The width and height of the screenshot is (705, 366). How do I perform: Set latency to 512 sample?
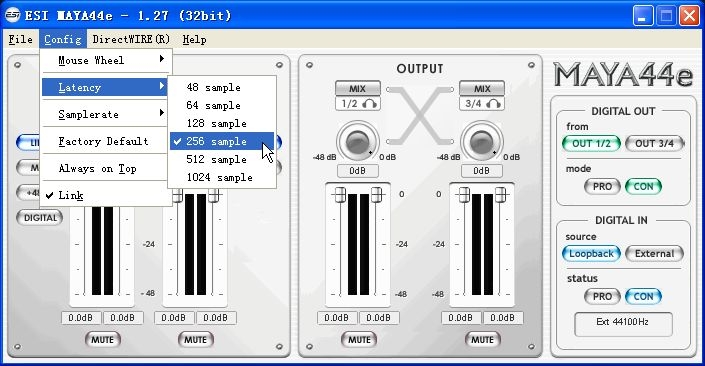[x=222, y=159]
